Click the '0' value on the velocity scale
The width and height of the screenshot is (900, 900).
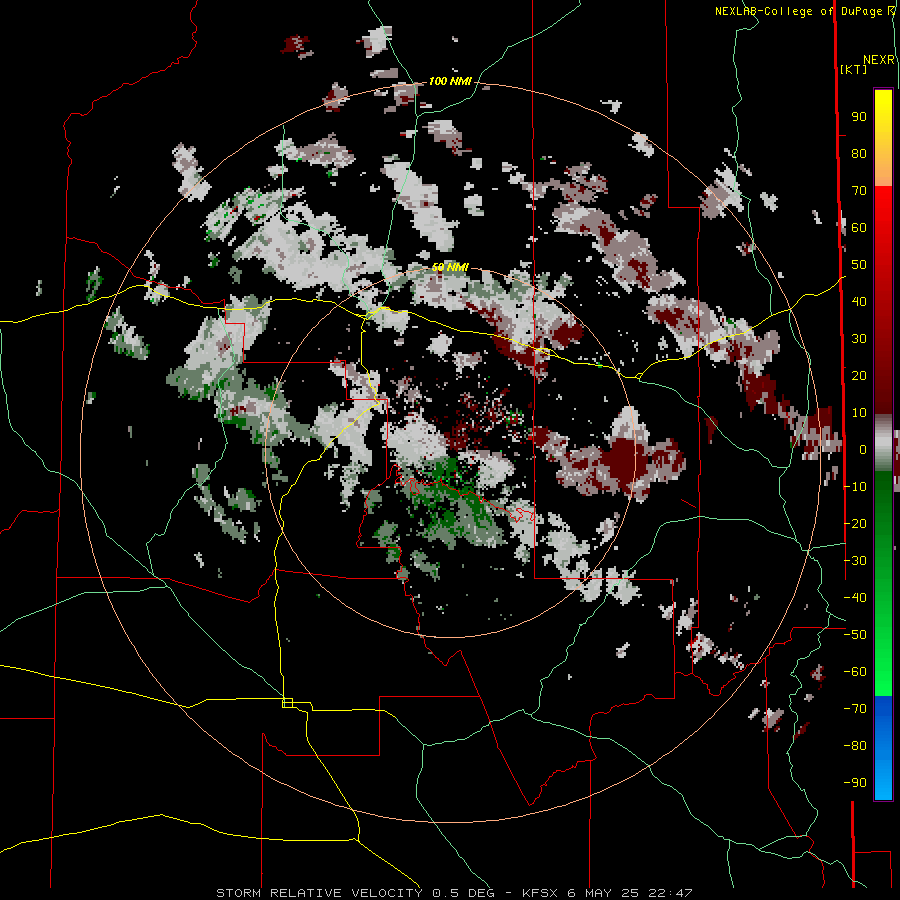(863, 450)
